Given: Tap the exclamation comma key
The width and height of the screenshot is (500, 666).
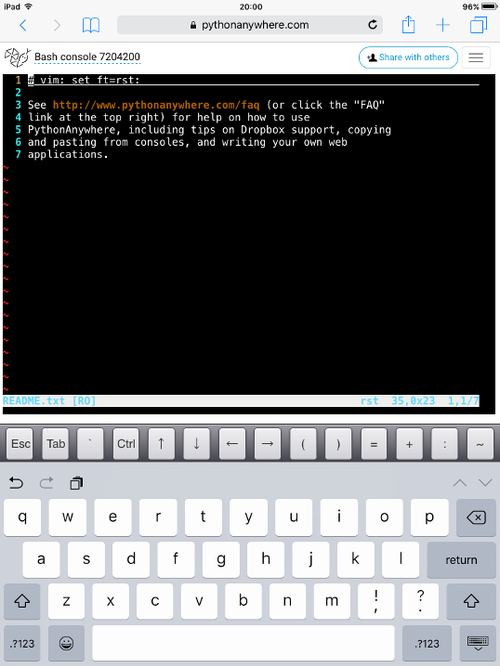Looking at the screenshot, I should click(x=376, y=601).
